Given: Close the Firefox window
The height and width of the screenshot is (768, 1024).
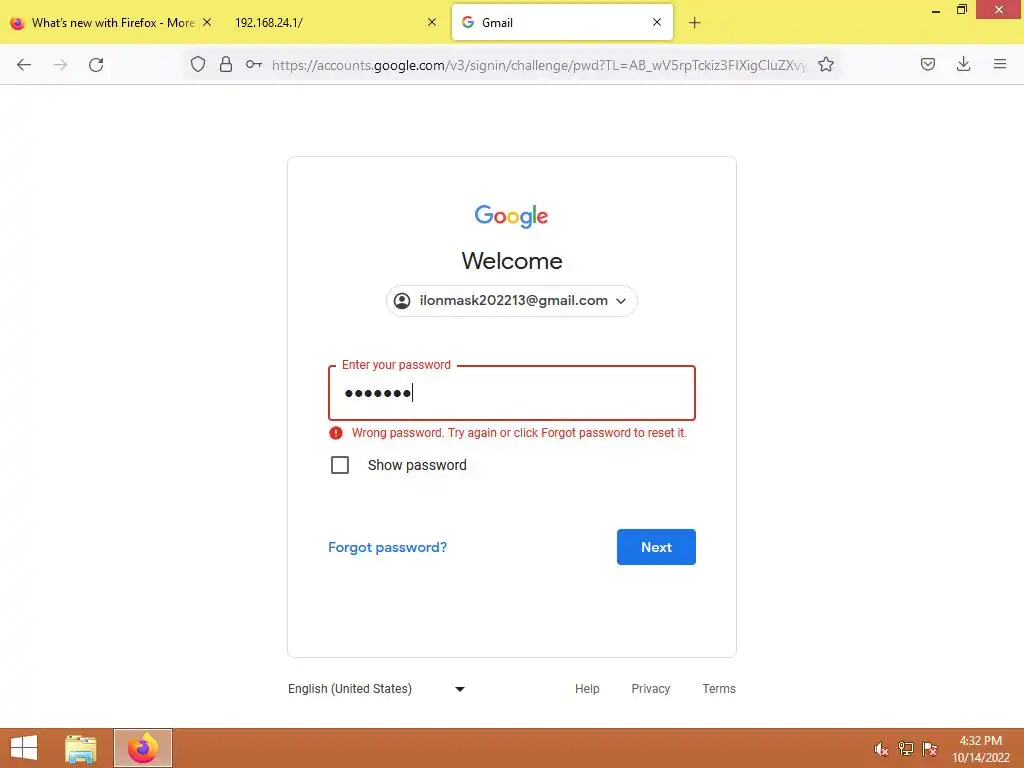Looking at the screenshot, I should coord(999,9).
